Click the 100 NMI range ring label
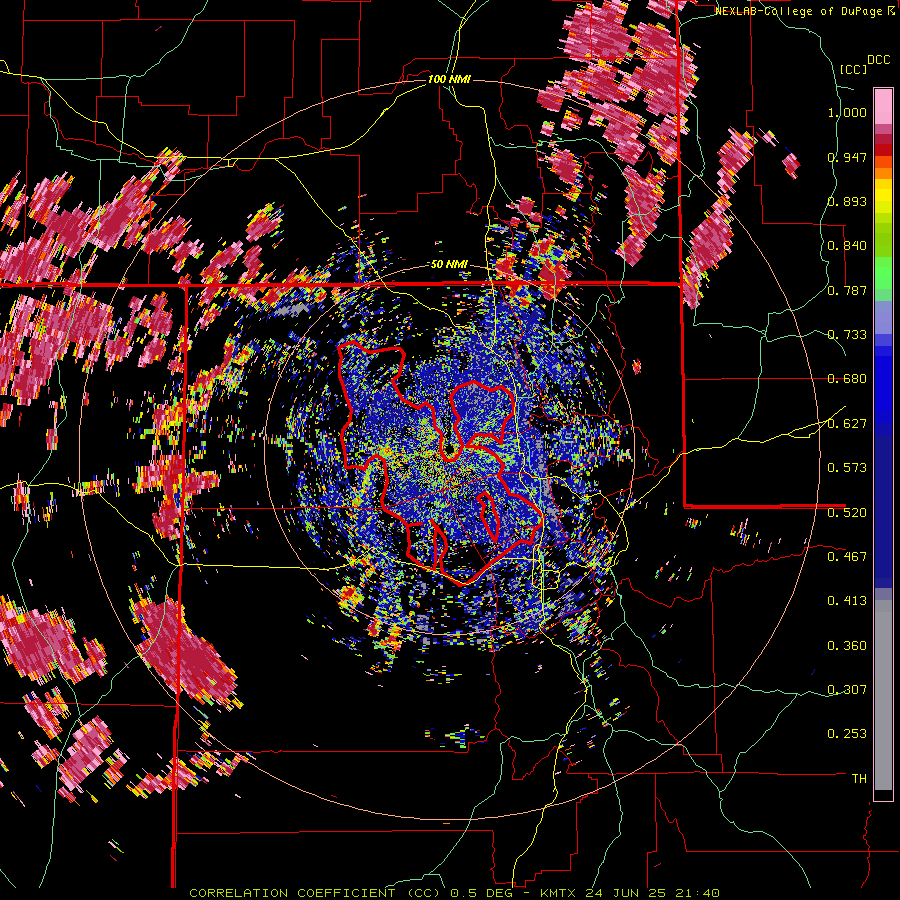This screenshot has width=900, height=900. click(449, 79)
